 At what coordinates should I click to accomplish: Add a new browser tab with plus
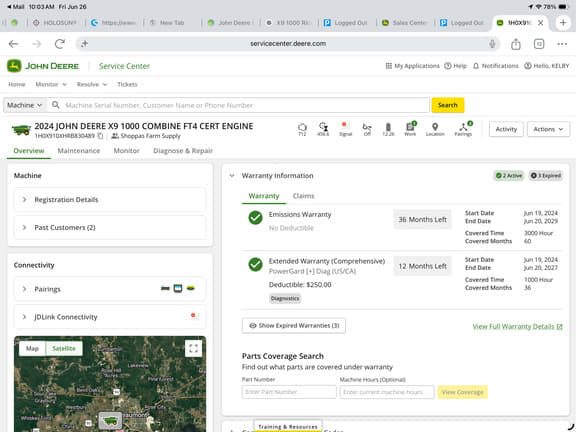click(563, 22)
